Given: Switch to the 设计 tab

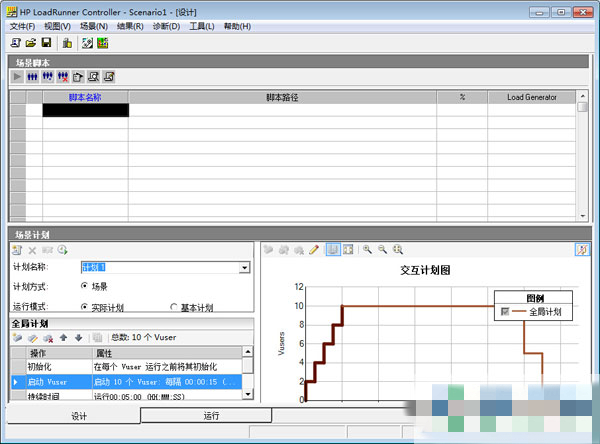Looking at the screenshot, I should coord(73,416).
